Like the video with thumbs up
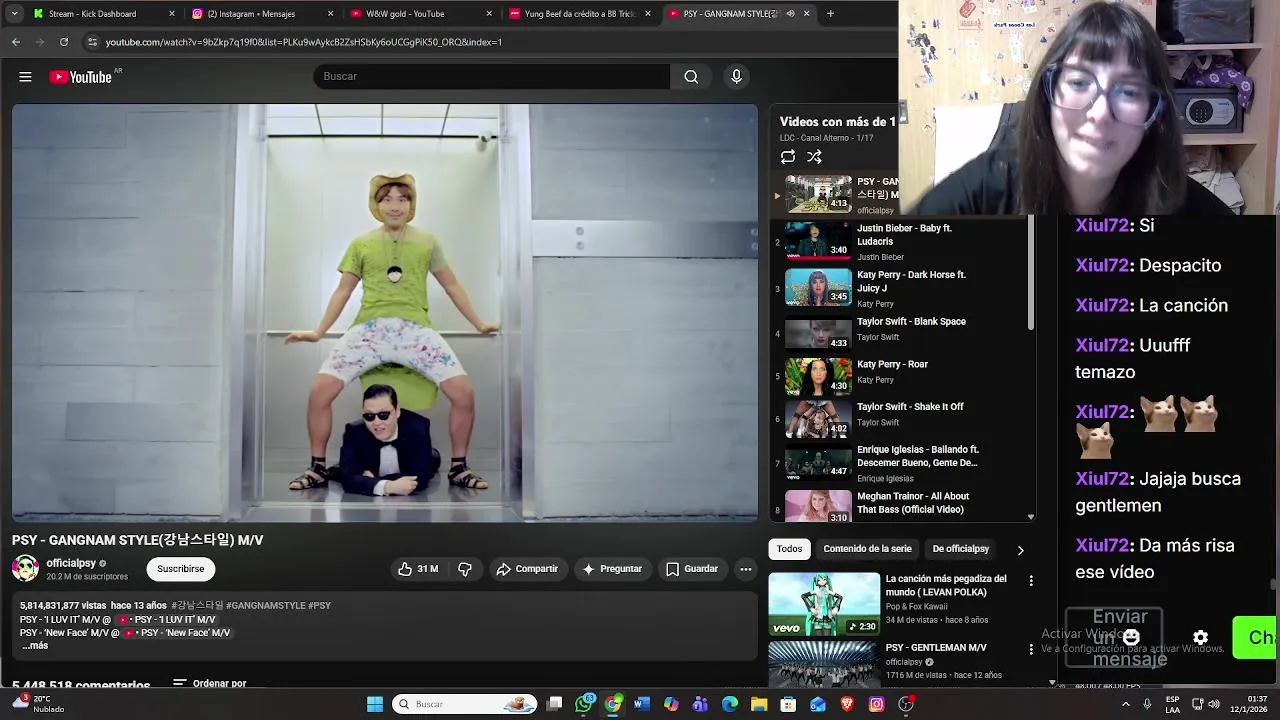Image resolution: width=1280 pixels, height=720 pixels. [418, 569]
